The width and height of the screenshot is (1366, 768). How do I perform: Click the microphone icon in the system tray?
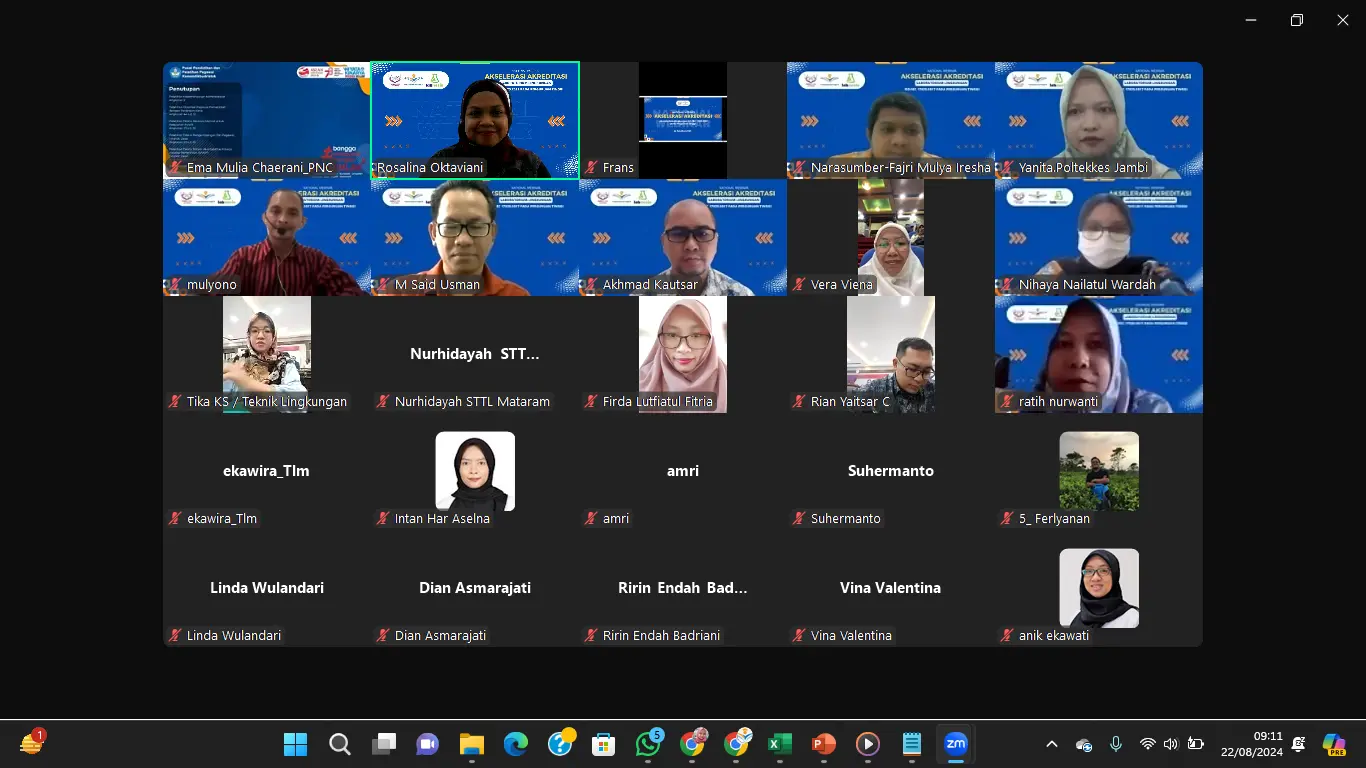1115,744
